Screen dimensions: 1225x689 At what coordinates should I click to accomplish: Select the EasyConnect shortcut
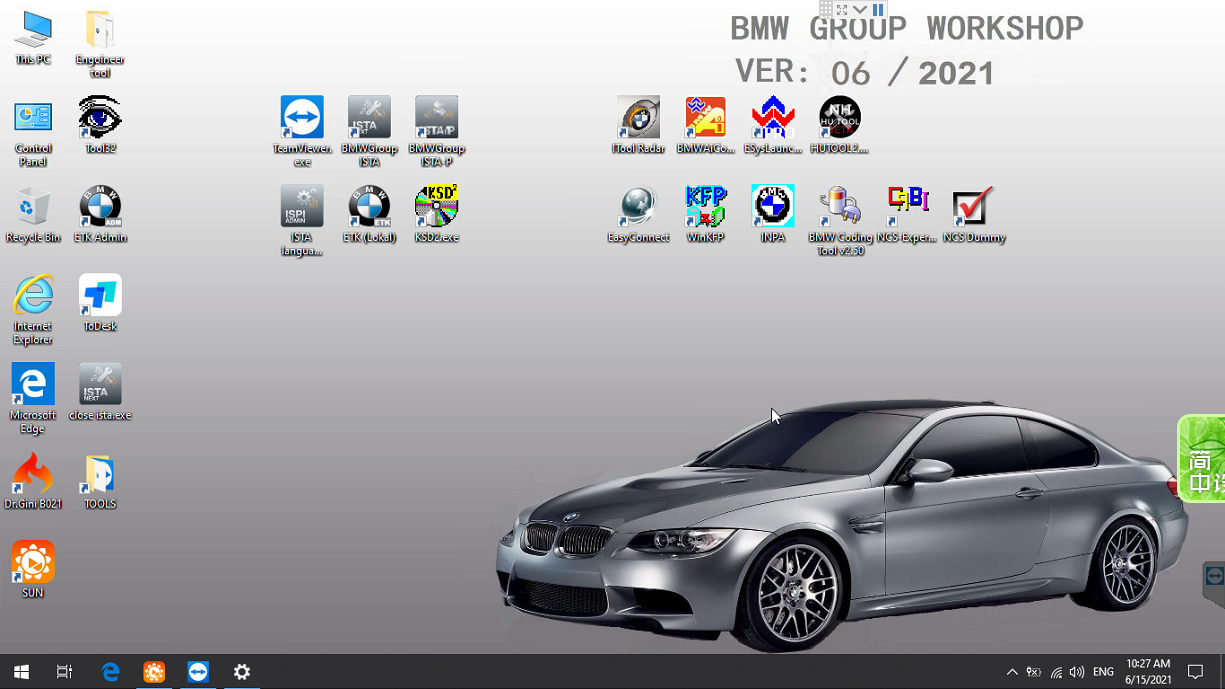[638, 215]
